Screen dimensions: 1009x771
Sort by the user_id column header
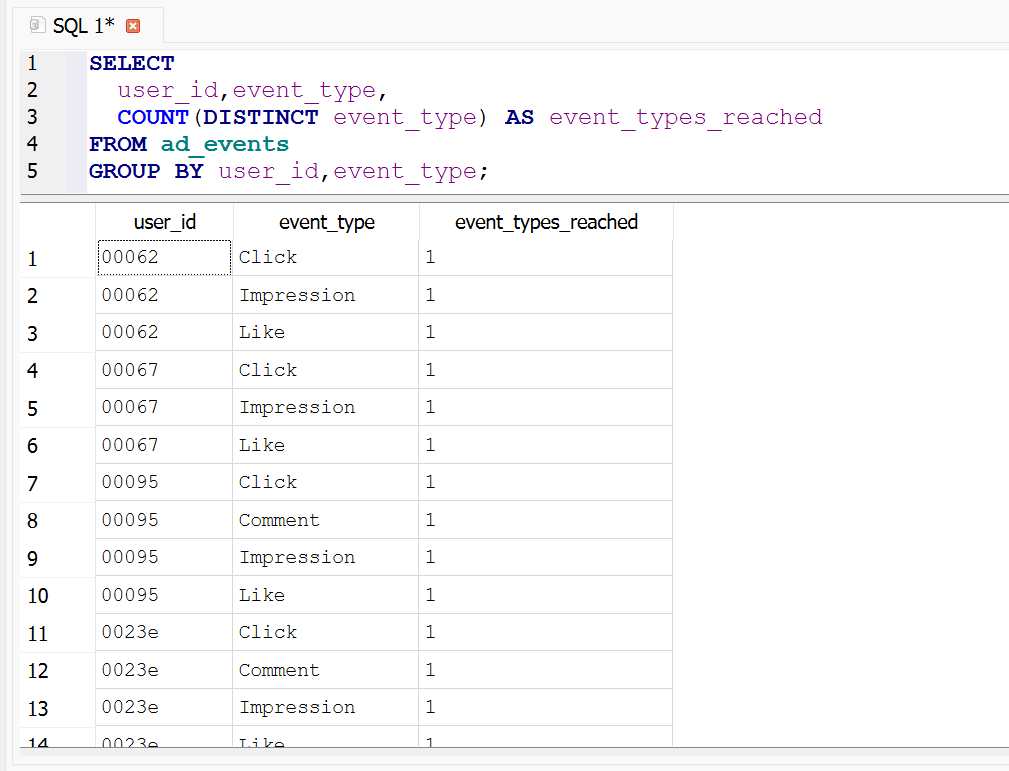[164, 222]
